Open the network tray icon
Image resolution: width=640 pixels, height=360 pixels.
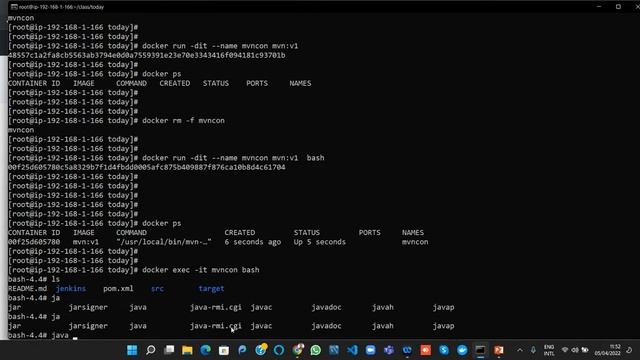(565, 350)
